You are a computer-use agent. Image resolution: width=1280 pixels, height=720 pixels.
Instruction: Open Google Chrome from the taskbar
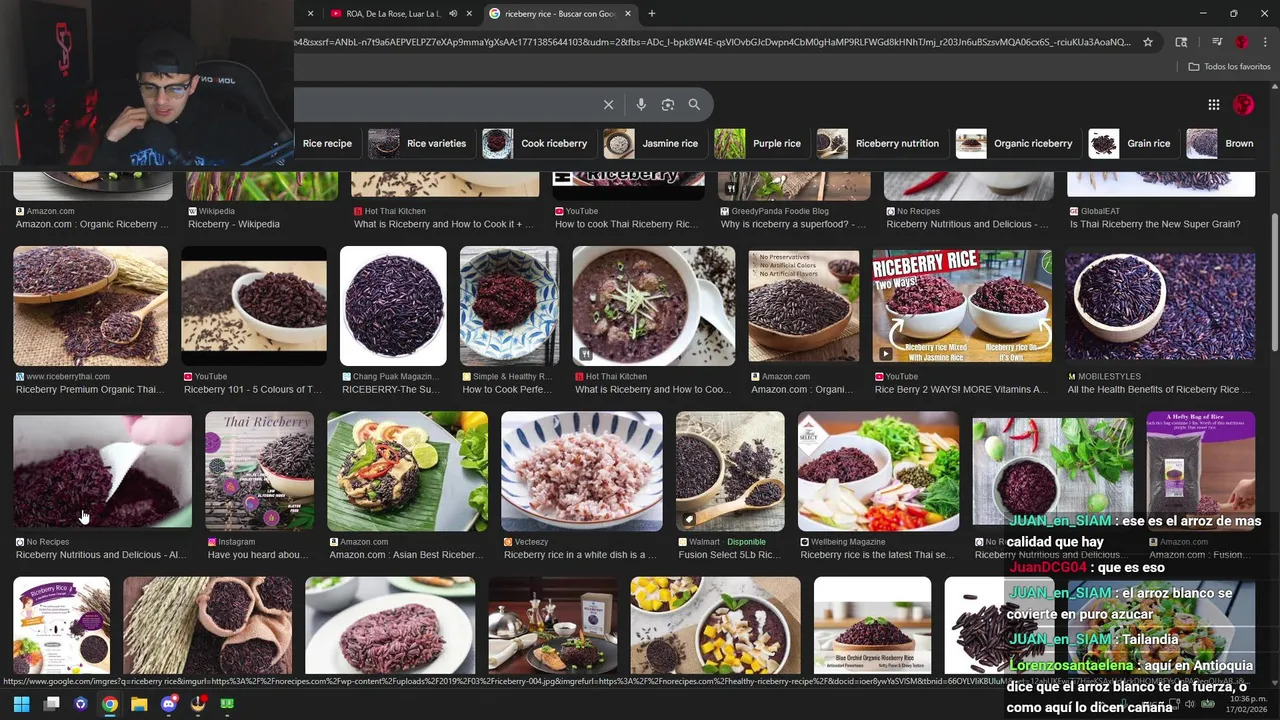[x=110, y=704]
